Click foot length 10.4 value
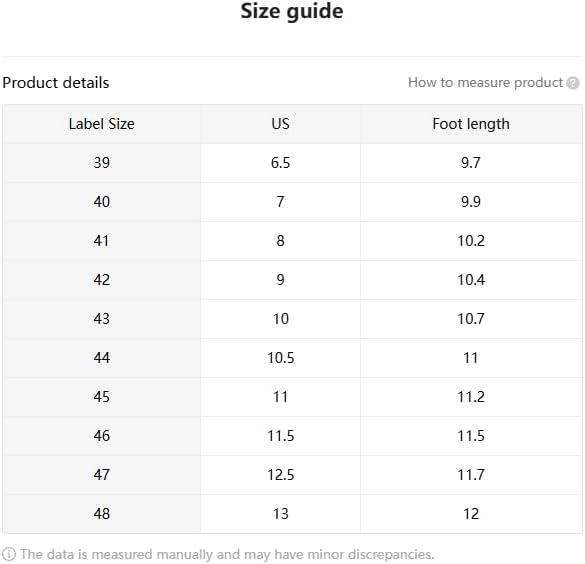Viewport: 585px width, 564px height. pos(471,280)
